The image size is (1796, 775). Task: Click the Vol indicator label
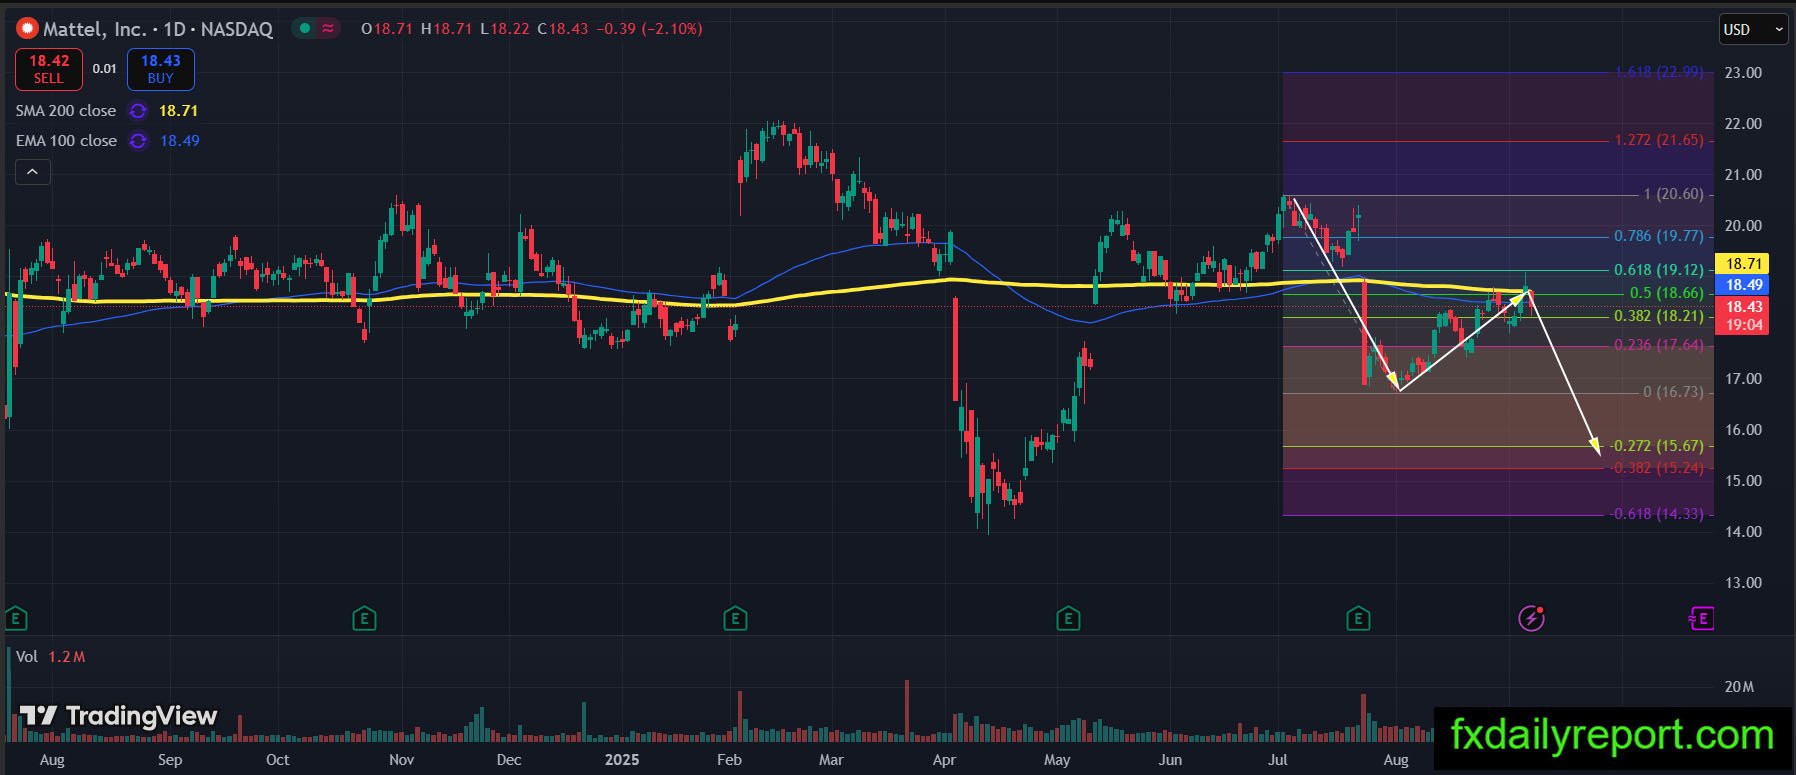(x=27, y=657)
